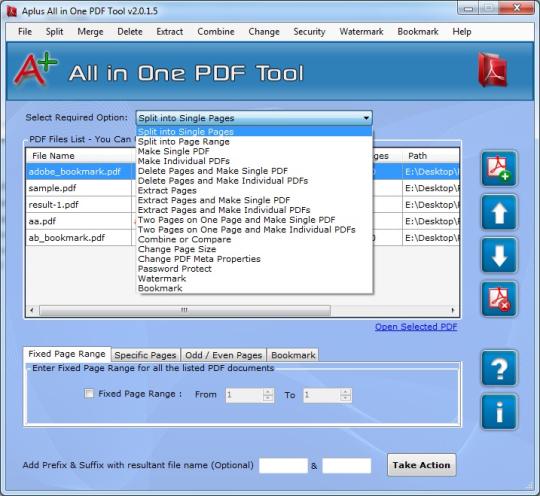540x496 pixels.
Task: Click the A+ logo in banner
Action: tap(35, 69)
